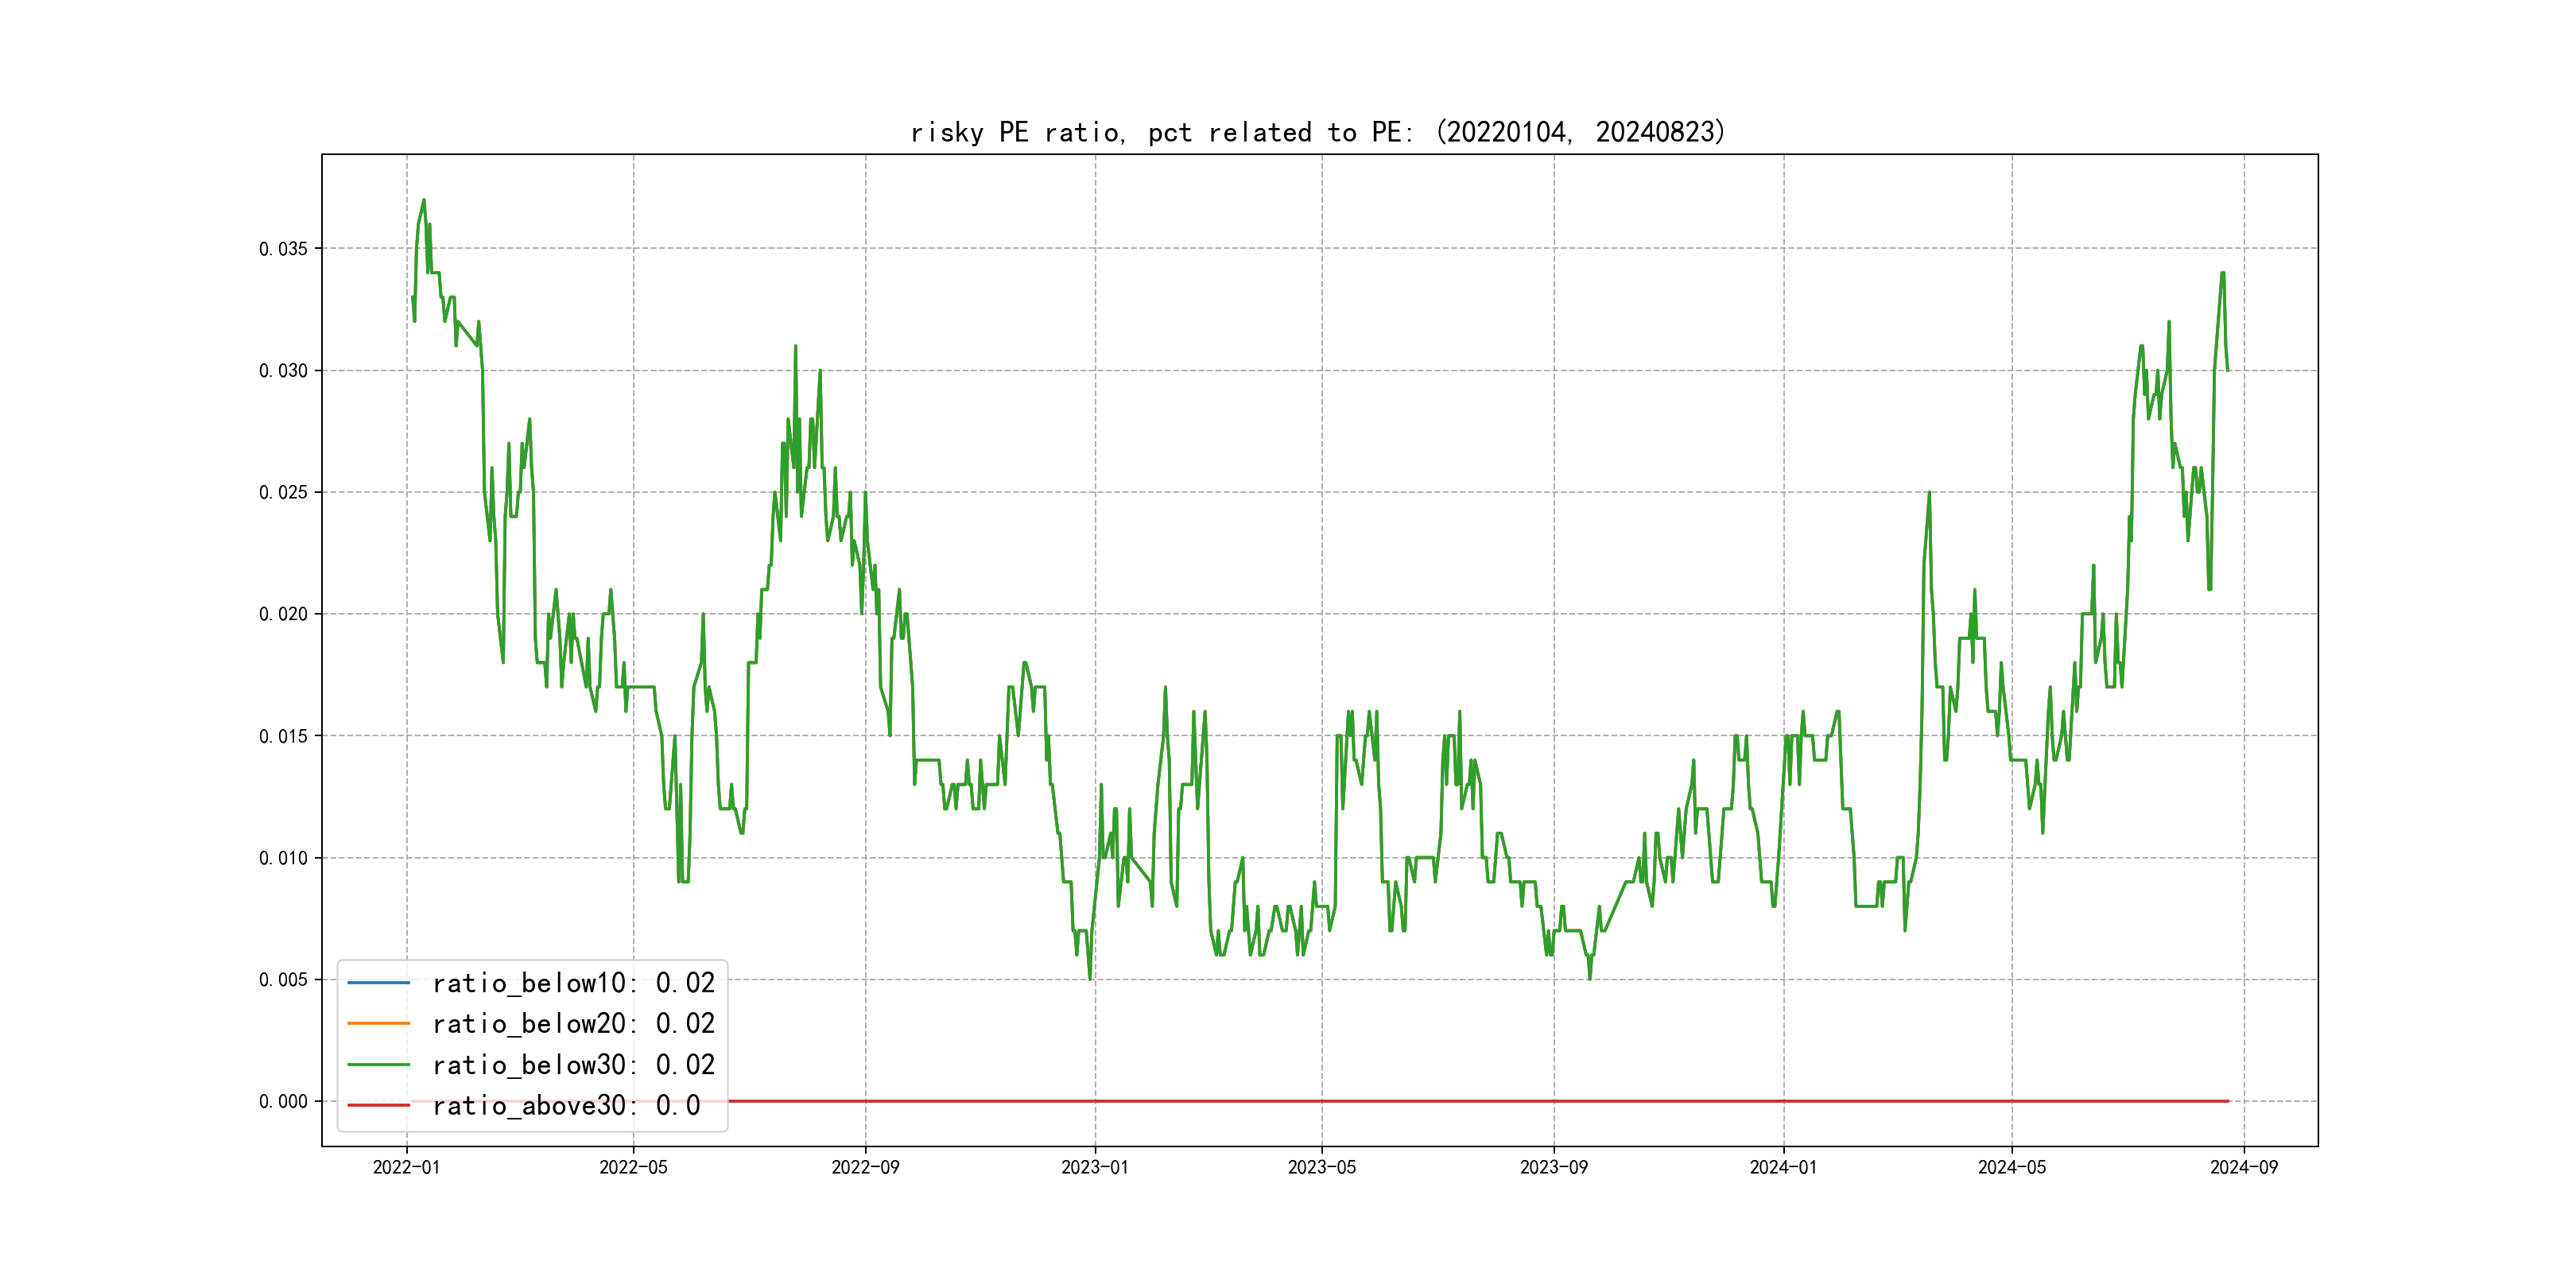
Task: Select the 'ratio_below10: 0.02' legend label
Action: 573,983
